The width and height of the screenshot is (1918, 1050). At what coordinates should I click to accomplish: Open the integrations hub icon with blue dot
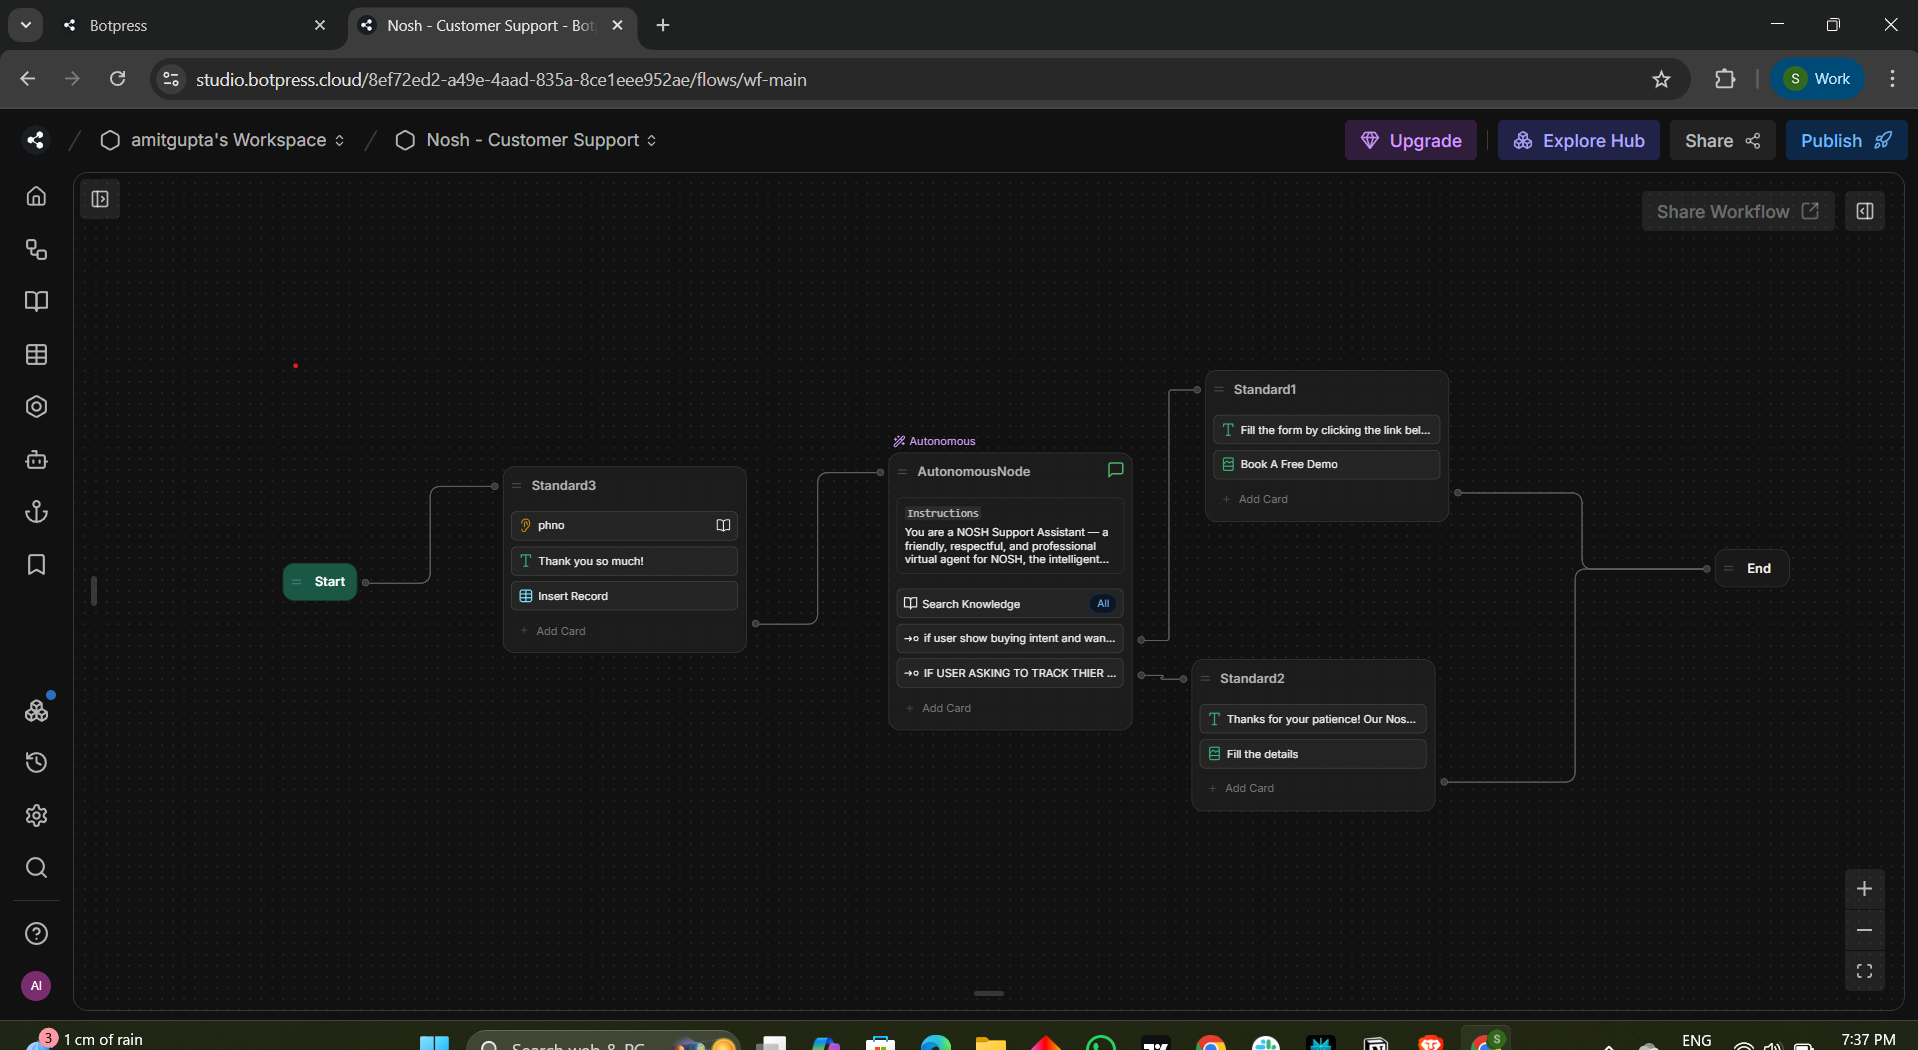pyautogui.click(x=36, y=710)
